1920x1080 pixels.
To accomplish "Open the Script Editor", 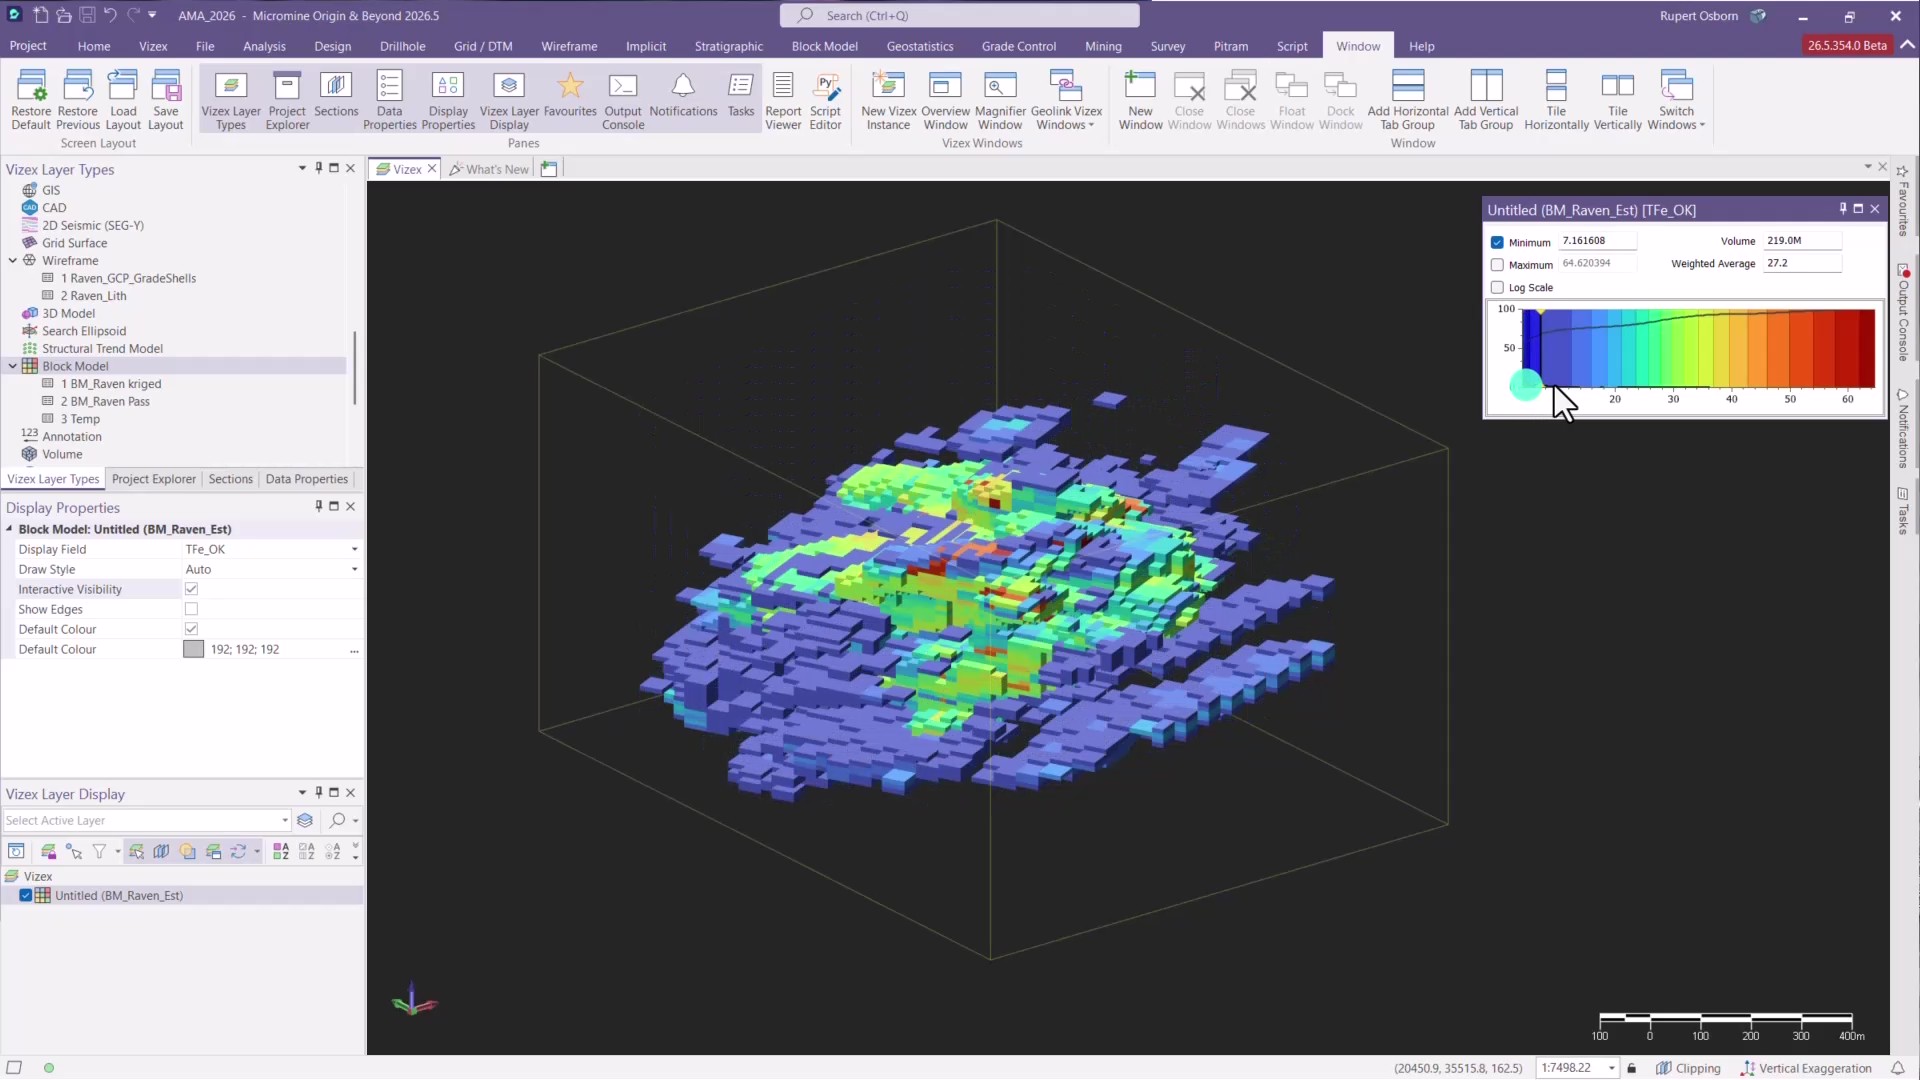I will click(826, 99).
